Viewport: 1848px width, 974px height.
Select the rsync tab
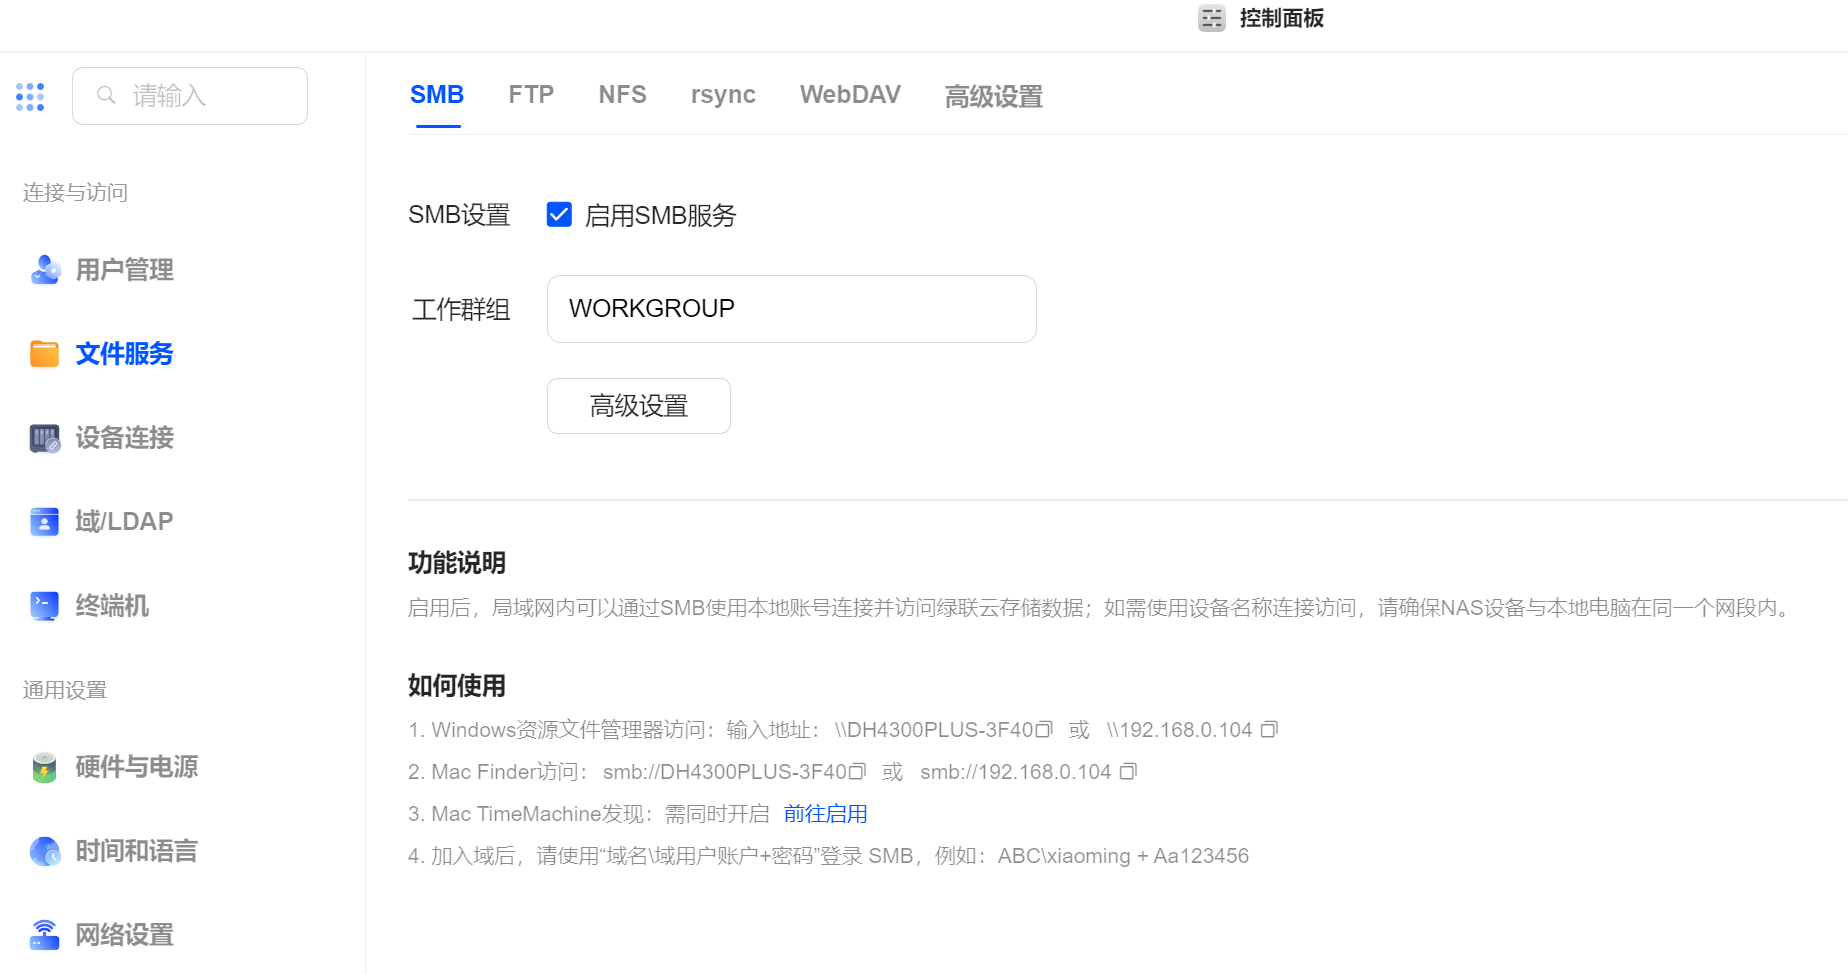(723, 95)
